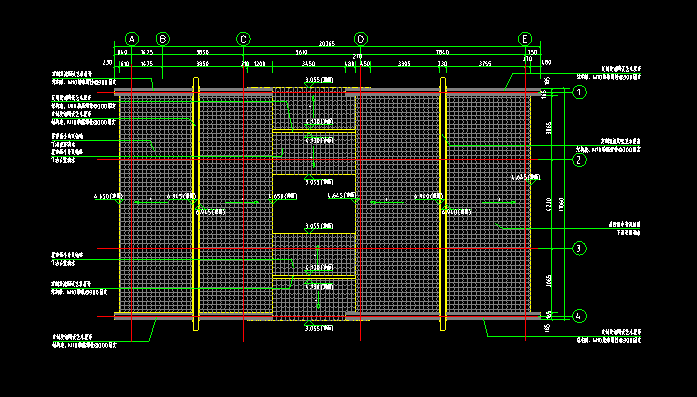Select grid axis bubble 3
The image size is (697, 397).
click(x=579, y=249)
